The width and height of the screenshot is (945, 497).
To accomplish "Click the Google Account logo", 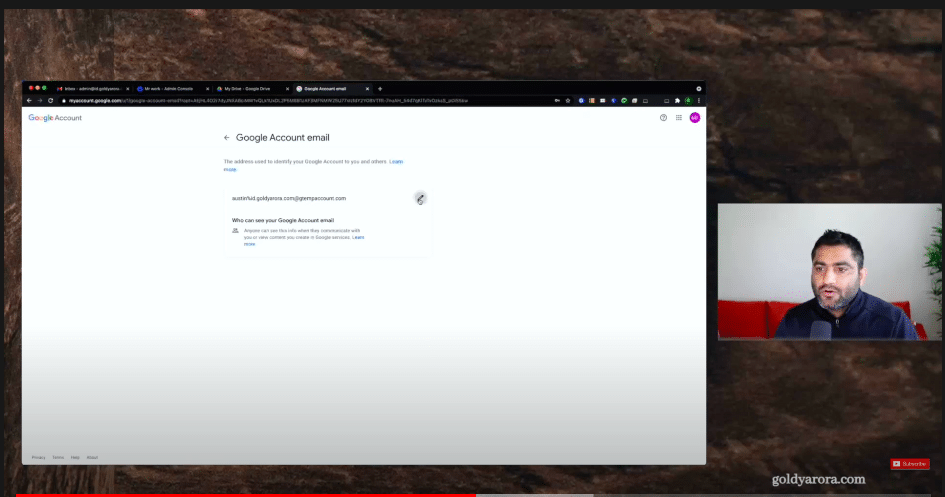I will click(x=55, y=118).
